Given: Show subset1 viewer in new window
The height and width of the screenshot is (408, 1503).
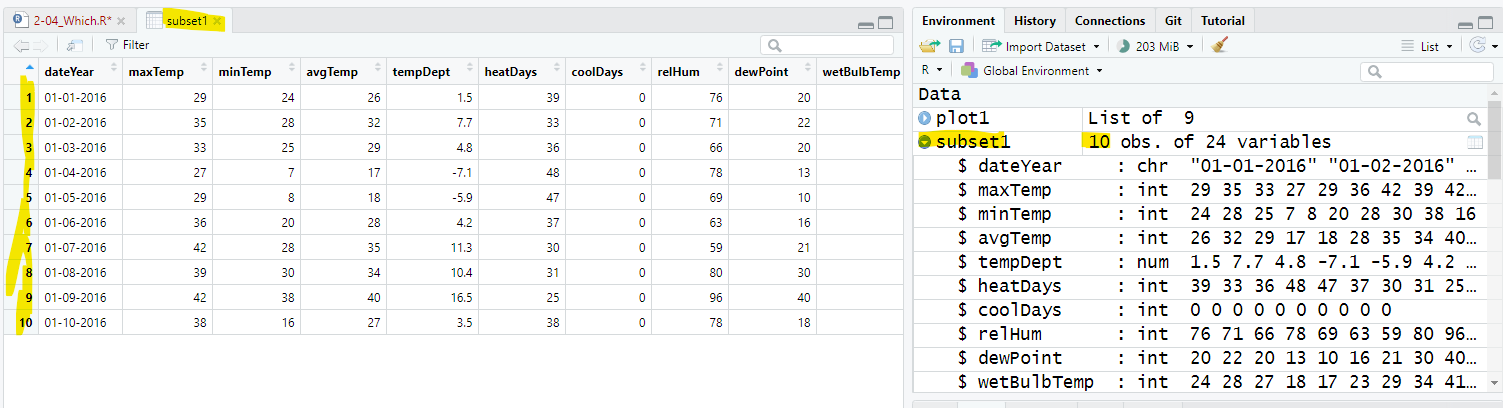Looking at the screenshot, I should (x=74, y=45).
